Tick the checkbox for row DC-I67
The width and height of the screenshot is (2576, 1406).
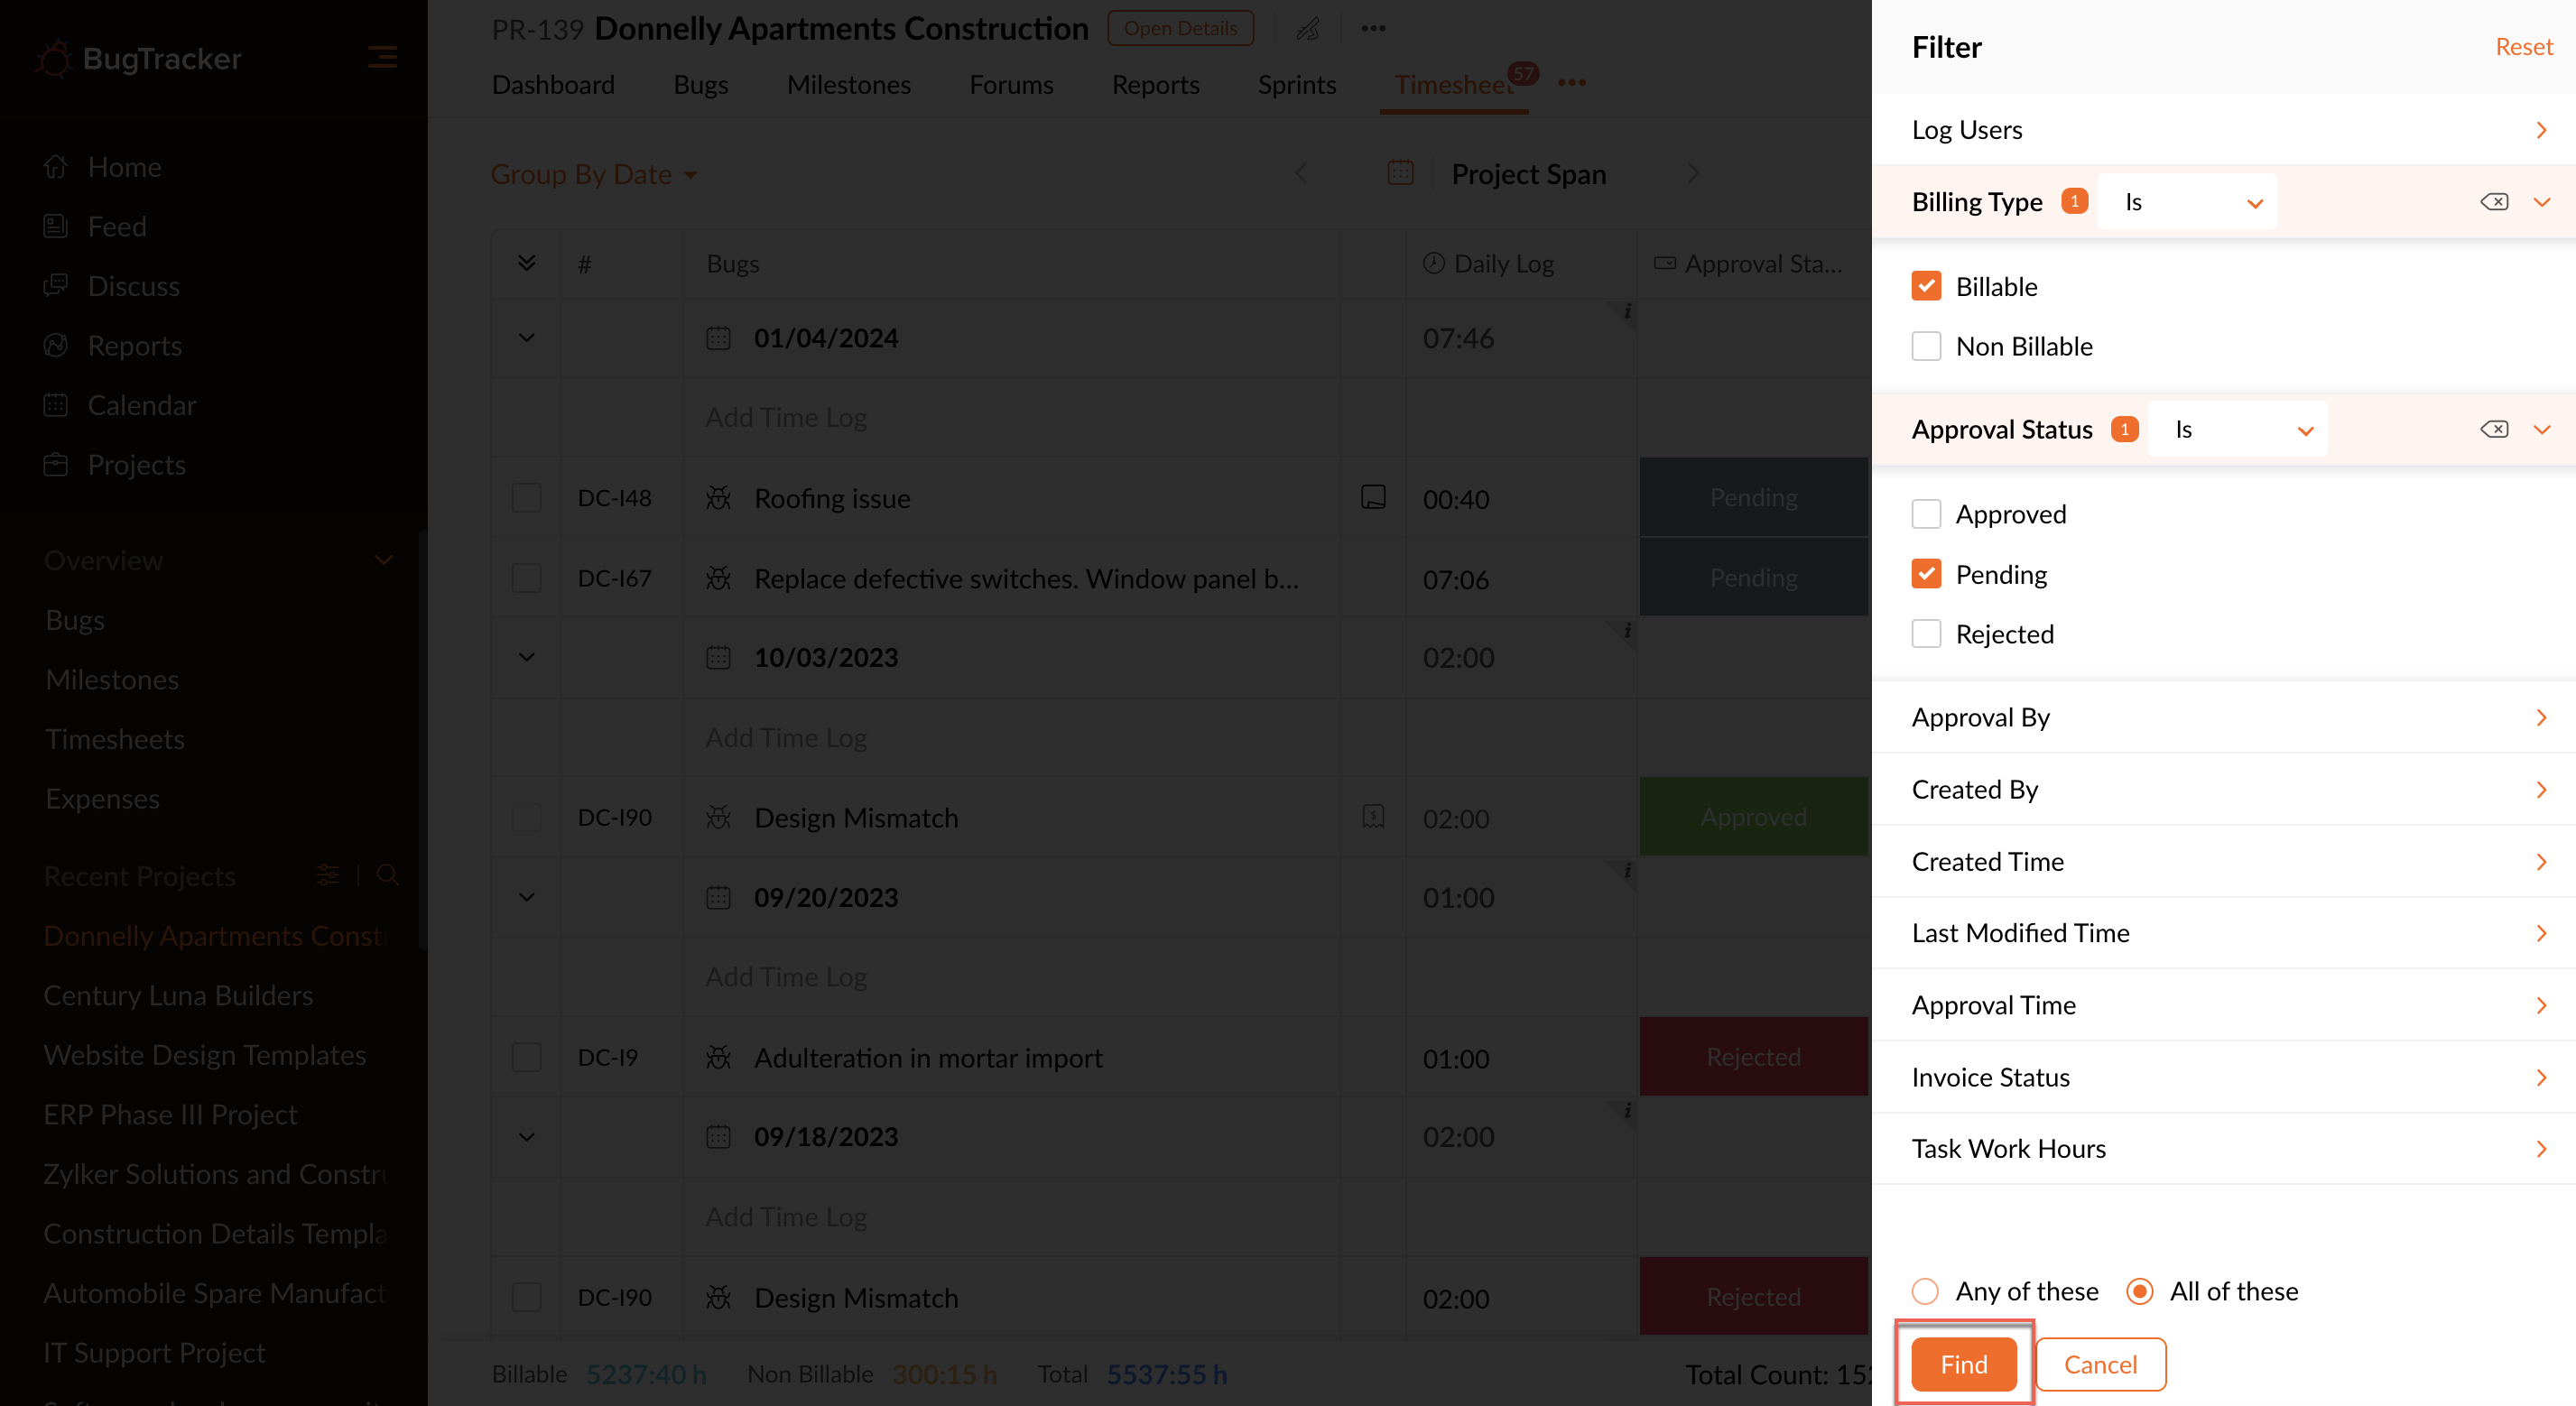point(526,578)
